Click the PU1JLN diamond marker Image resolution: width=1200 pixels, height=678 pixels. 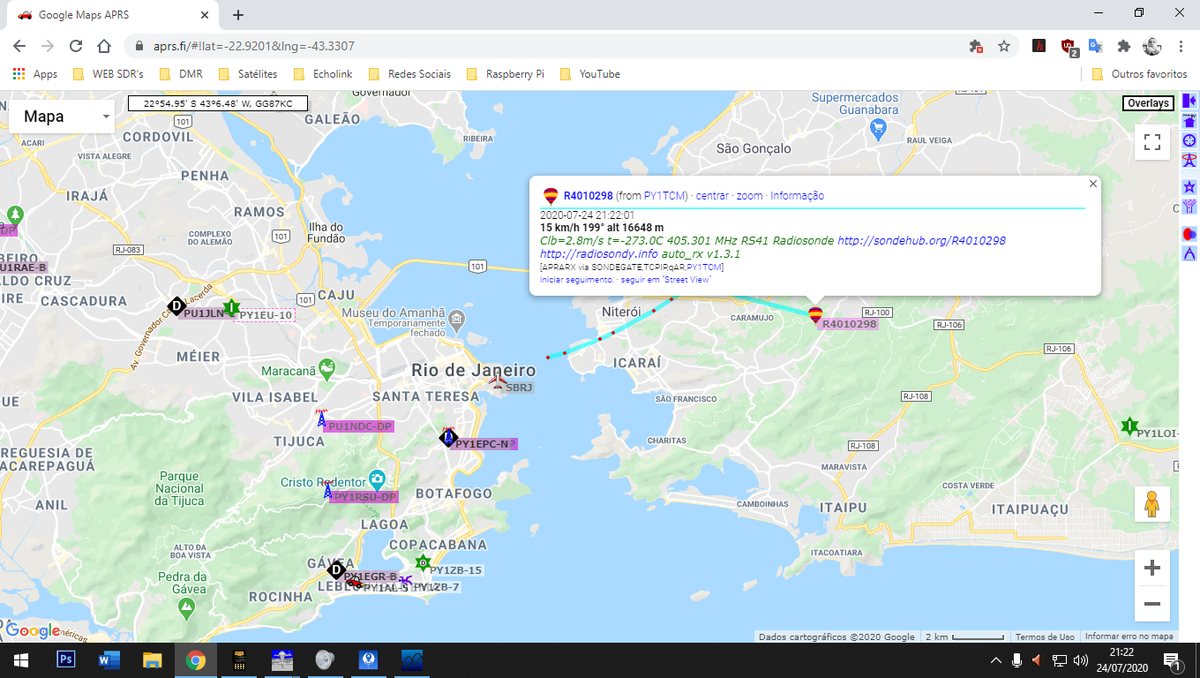tap(177, 307)
